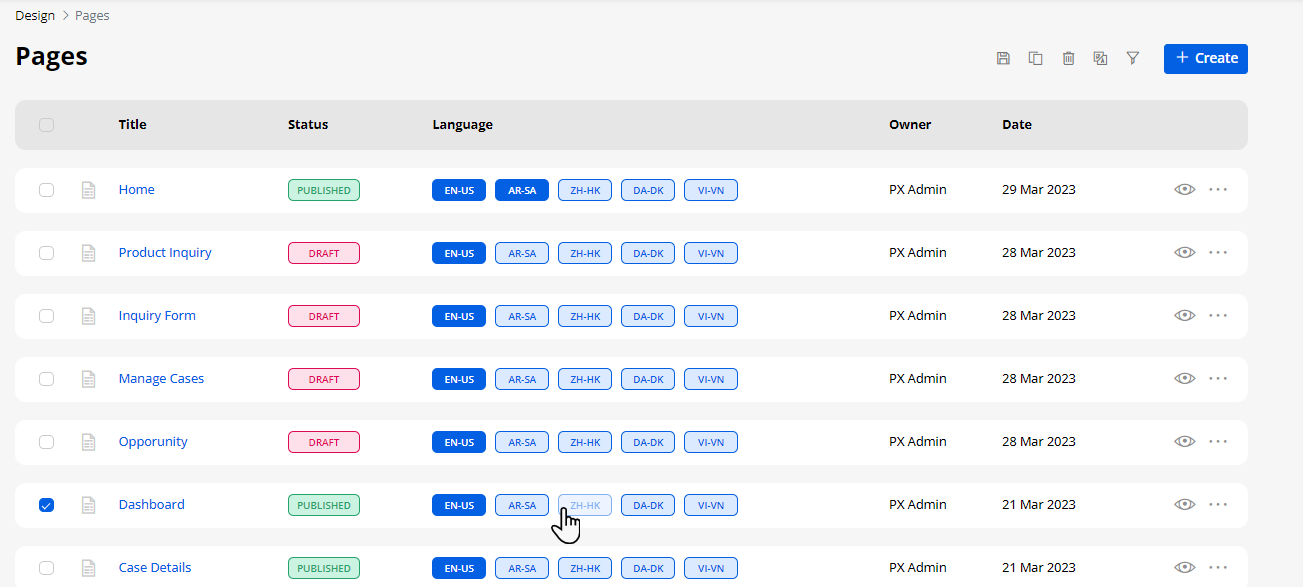Click the document icon beside Inquiry Form
Viewport: 1303px width, 587px height.
pos(88,316)
